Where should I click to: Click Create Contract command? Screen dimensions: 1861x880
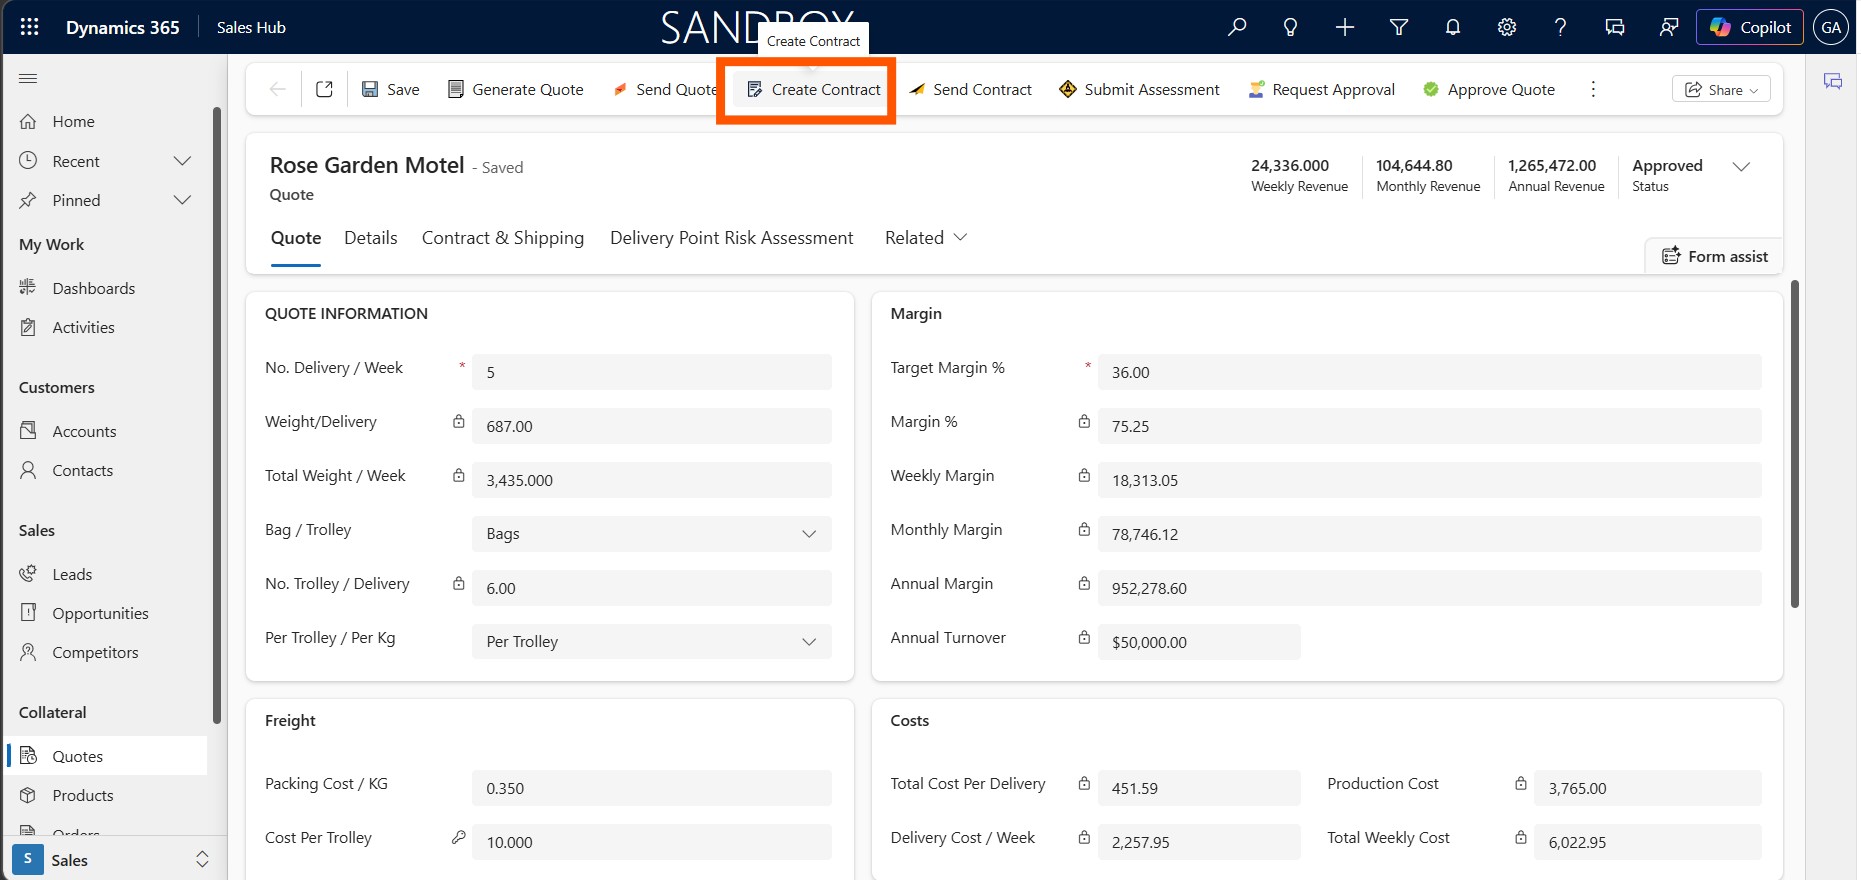(x=813, y=89)
